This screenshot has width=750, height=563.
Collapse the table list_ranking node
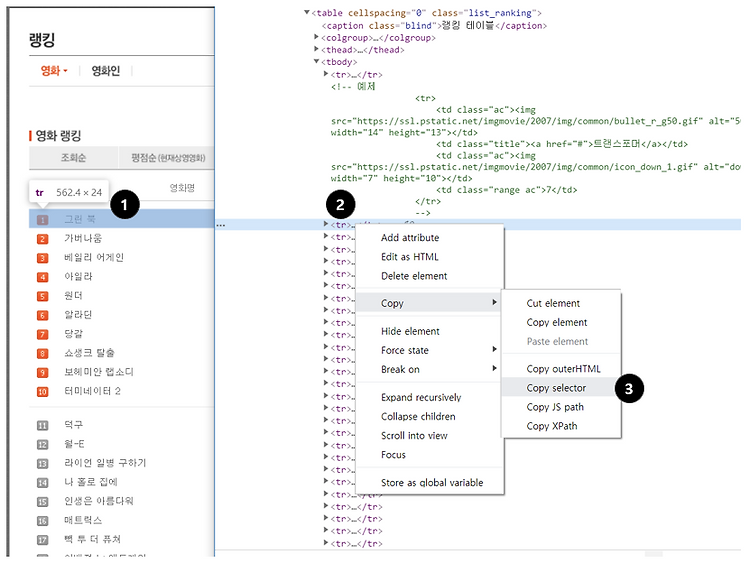pos(307,12)
